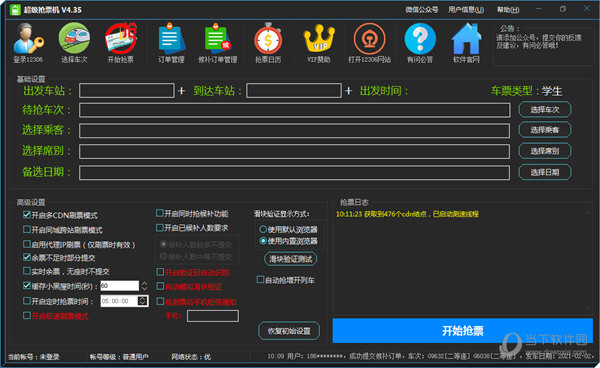
Task: Open the 抢票日历 calendar icon
Action: [x=268, y=42]
